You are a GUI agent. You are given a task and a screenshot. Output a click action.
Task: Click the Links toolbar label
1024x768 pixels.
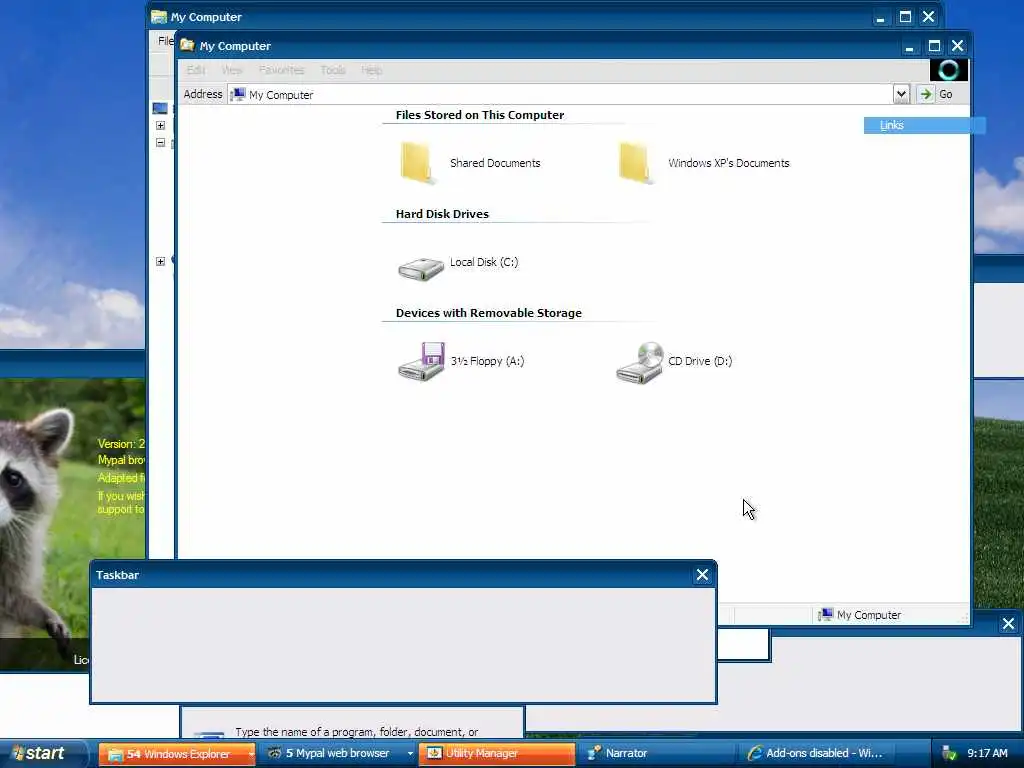(x=891, y=125)
